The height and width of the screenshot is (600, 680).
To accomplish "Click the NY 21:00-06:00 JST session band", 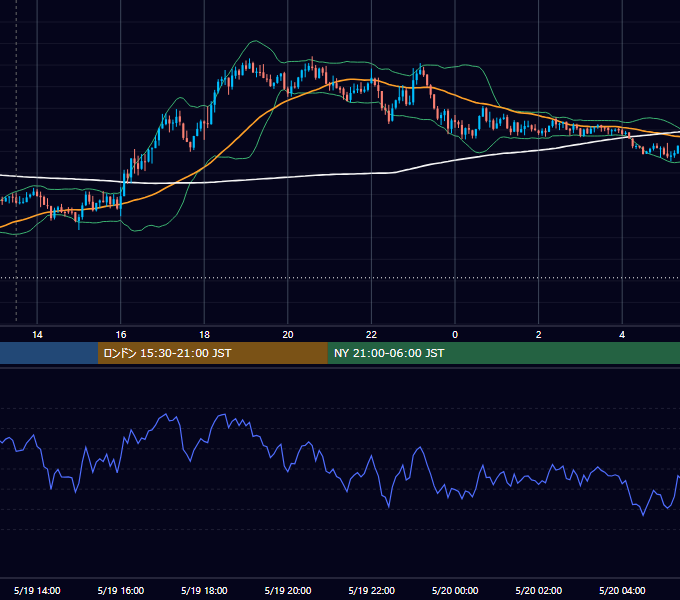I will (503, 353).
